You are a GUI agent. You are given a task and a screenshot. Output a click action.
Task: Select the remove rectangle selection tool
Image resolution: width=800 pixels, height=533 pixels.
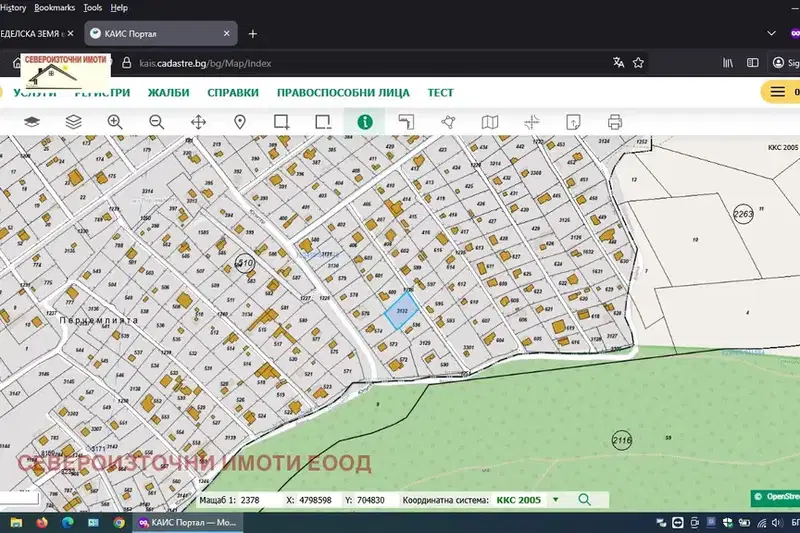[323, 122]
